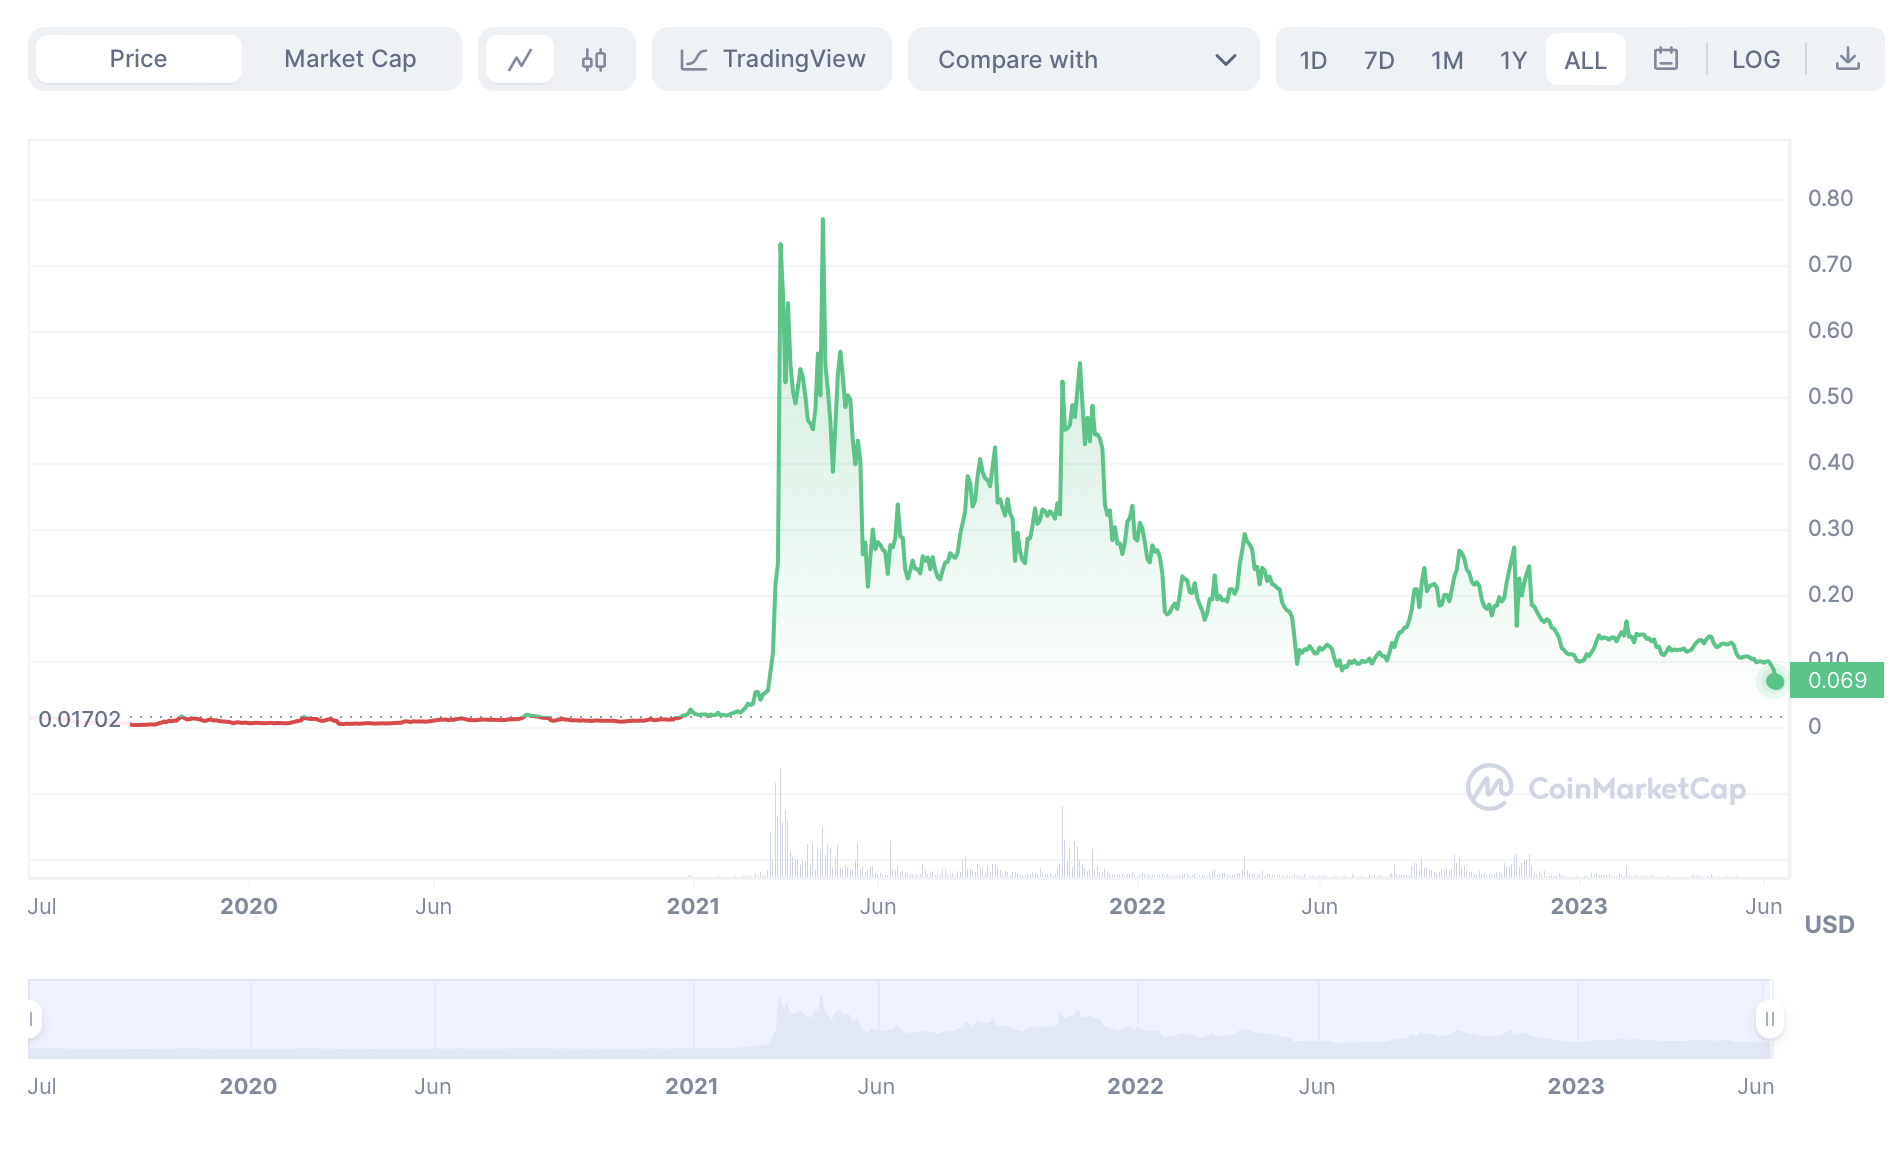Viewport: 1902px width, 1150px height.
Task: Click the TradingView chart icon
Action: (x=694, y=60)
